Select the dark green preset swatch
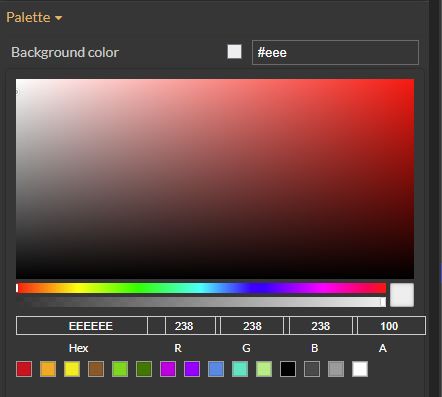This screenshot has height=397, width=442. (x=144, y=369)
